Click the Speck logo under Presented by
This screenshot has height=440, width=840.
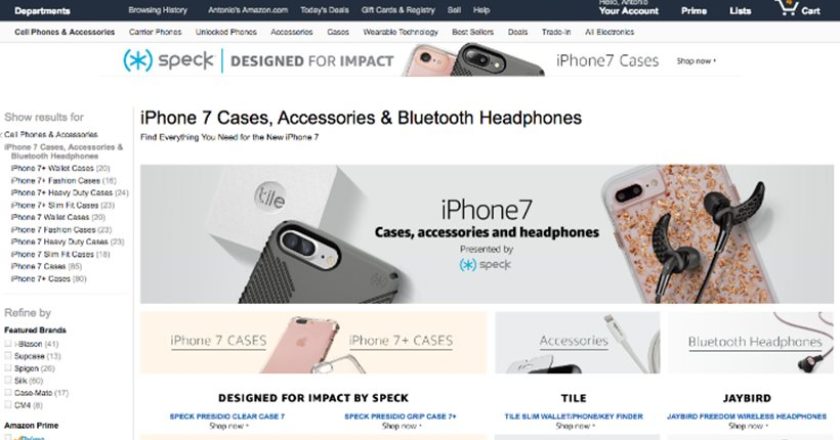tap(485, 265)
